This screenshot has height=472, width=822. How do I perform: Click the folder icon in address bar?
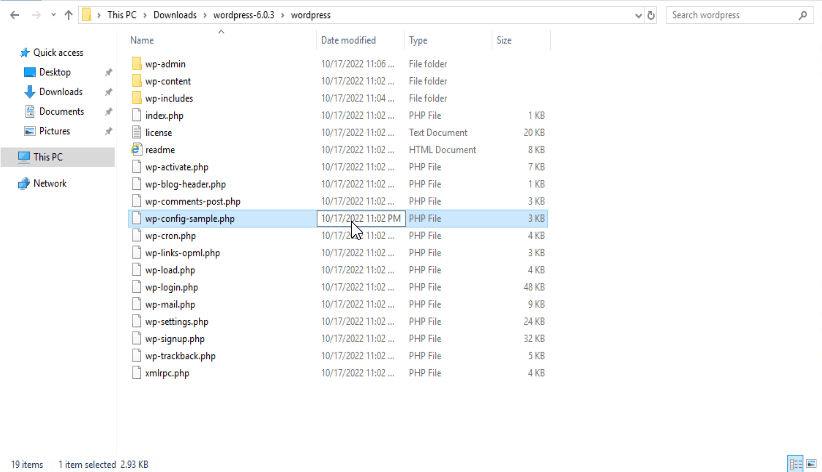(86, 15)
